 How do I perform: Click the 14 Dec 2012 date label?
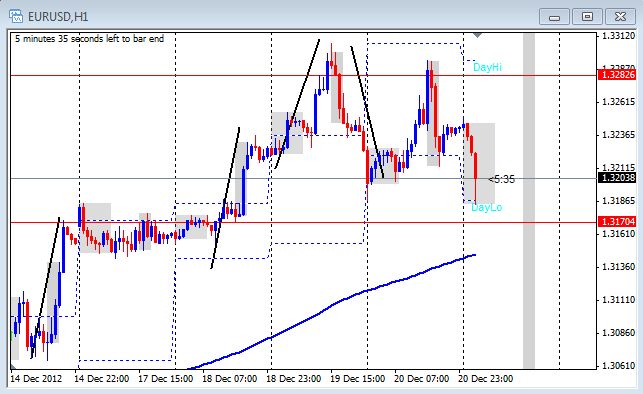click(x=36, y=378)
